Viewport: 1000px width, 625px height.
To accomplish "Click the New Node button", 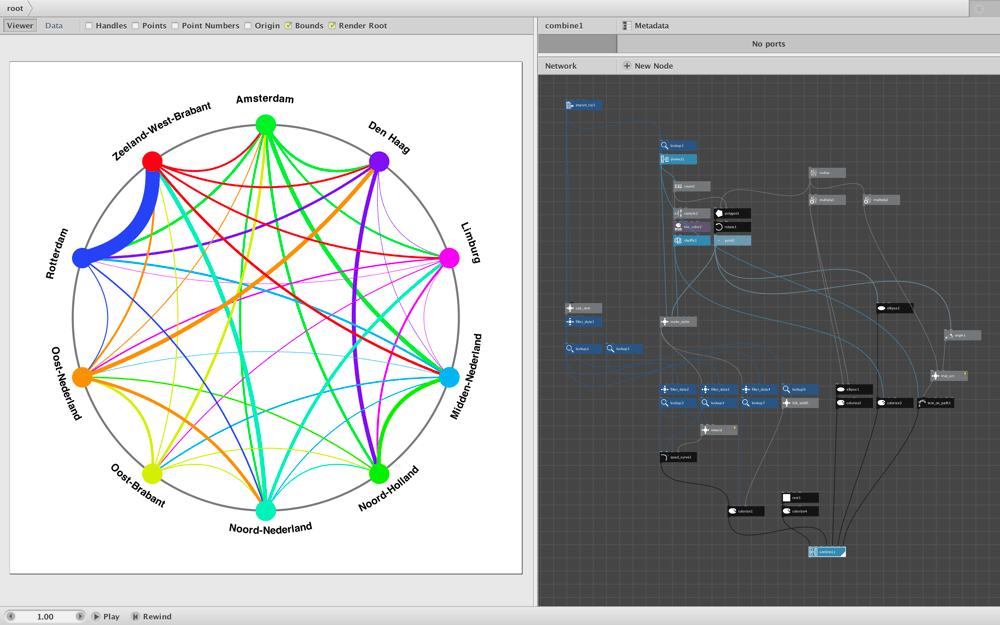I will 648,66.
